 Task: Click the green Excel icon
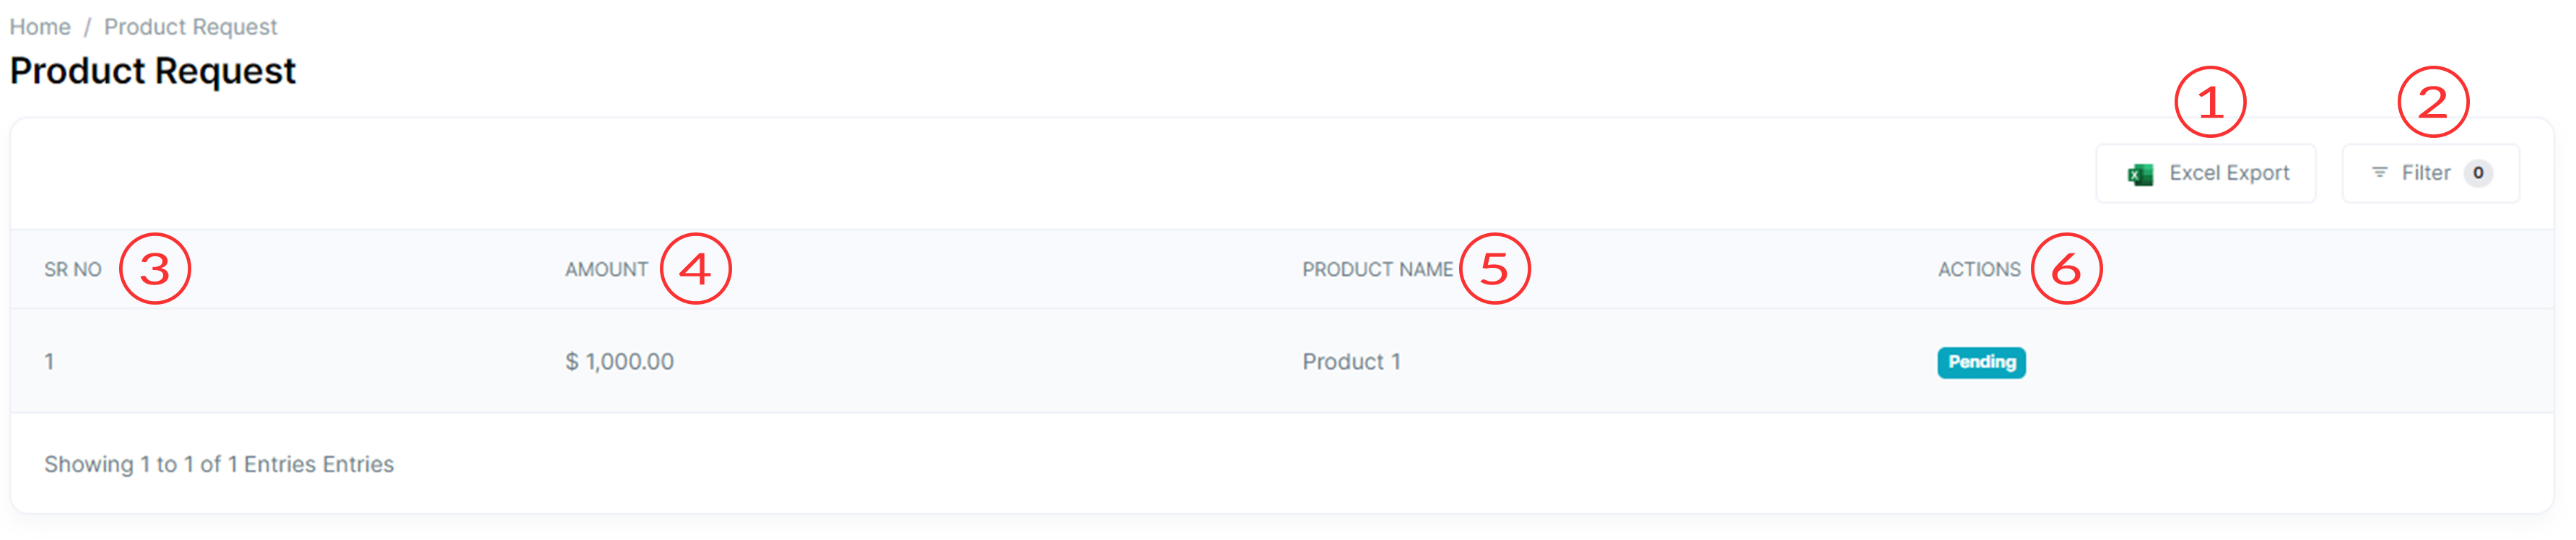click(x=2140, y=175)
